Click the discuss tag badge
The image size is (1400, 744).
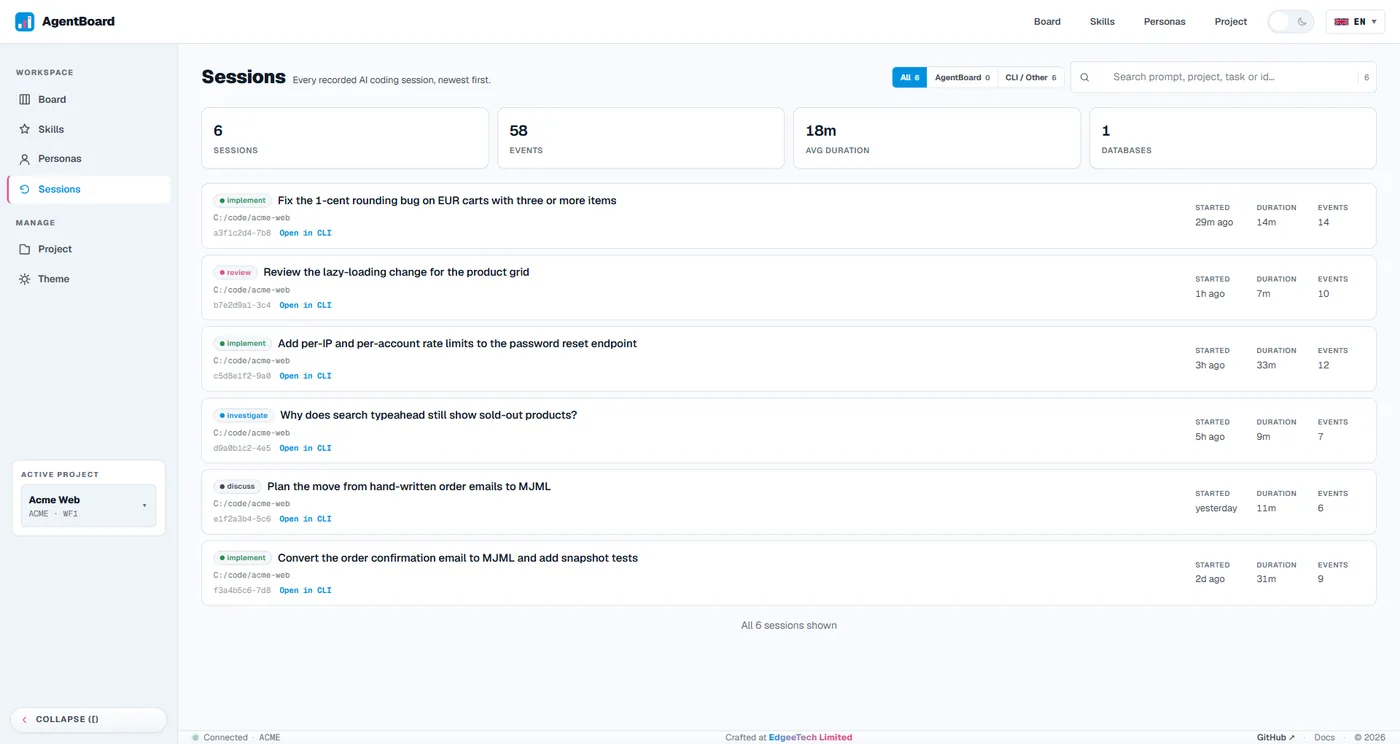click(x=237, y=487)
